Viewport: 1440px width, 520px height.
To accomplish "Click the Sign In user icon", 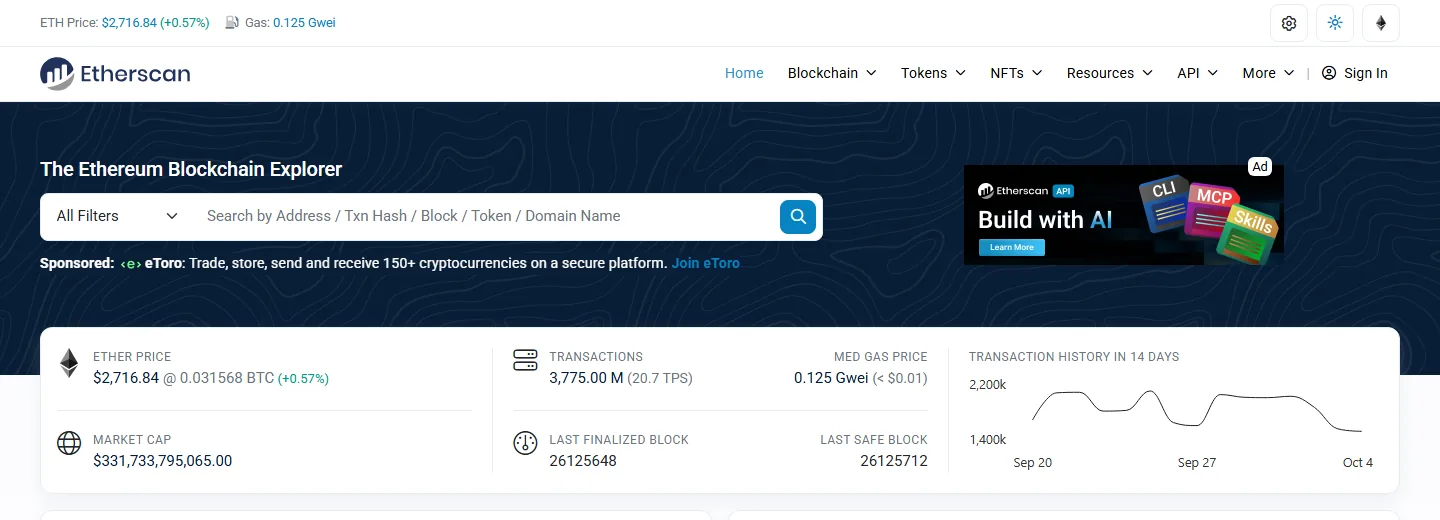I will point(1329,73).
